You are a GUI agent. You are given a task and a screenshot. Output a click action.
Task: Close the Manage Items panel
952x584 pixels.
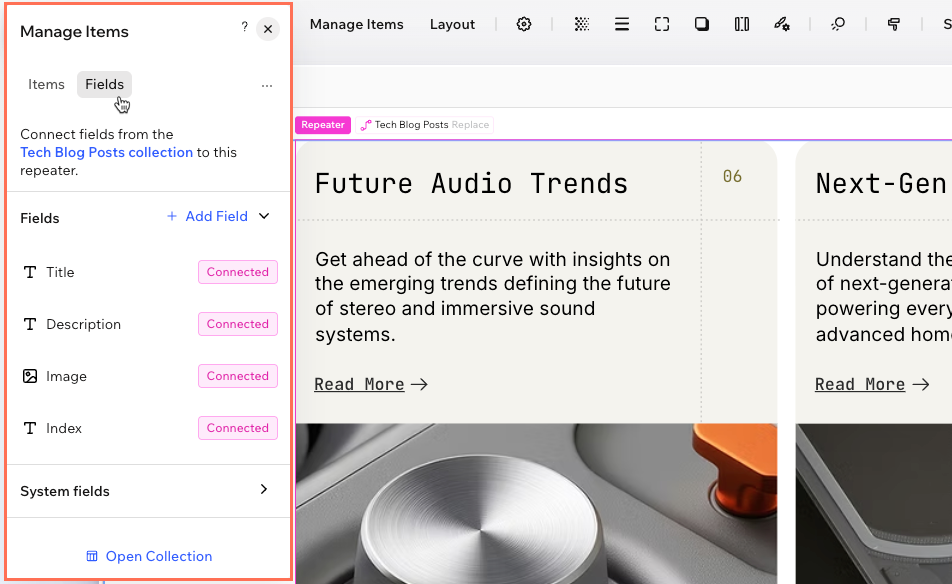pos(268,29)
